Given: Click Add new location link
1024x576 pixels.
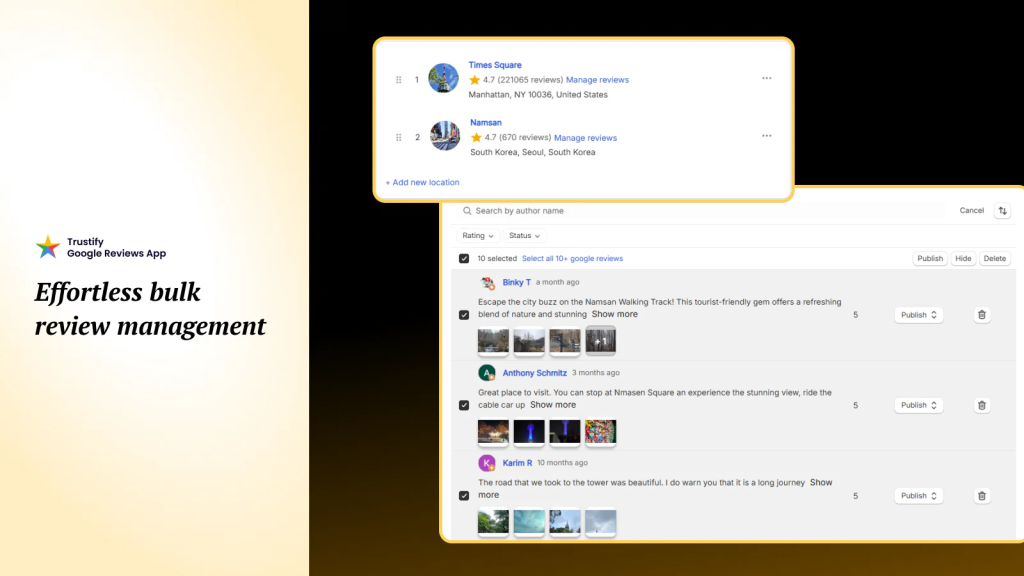Looking at the screenshot, I should pyautogui.click(x=423, y=182).
